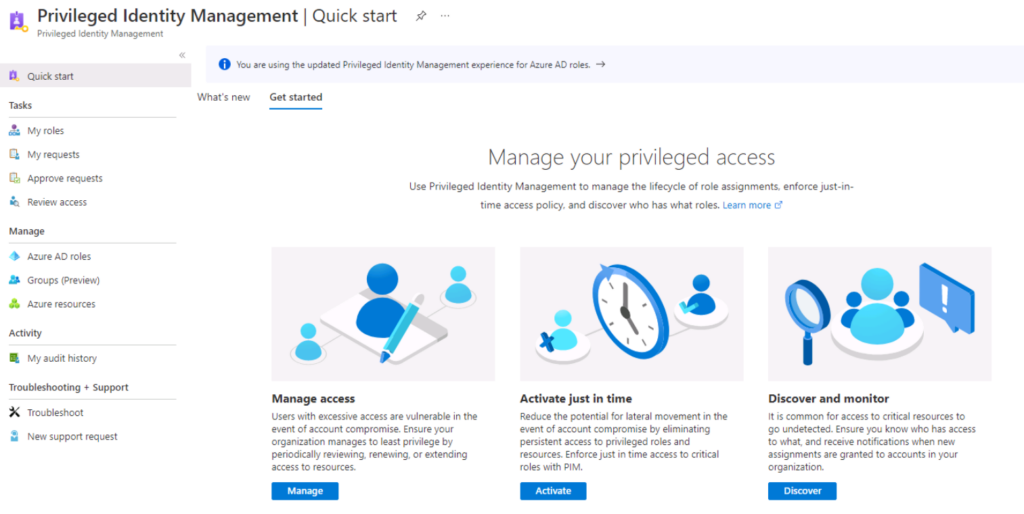Click the My requests icon

point(14,155)
